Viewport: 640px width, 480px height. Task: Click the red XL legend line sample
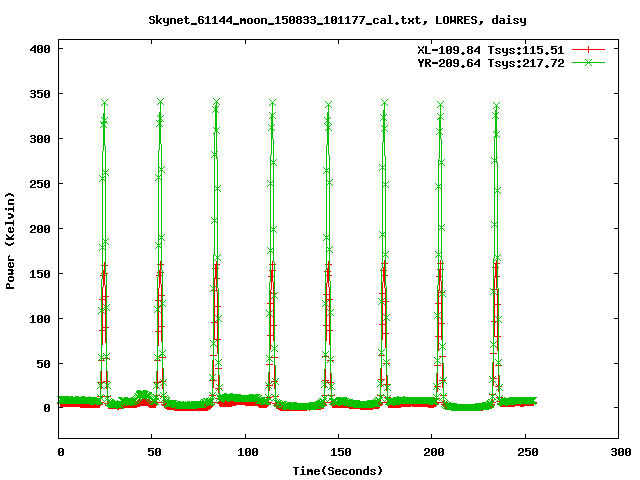tap(588, 50)
